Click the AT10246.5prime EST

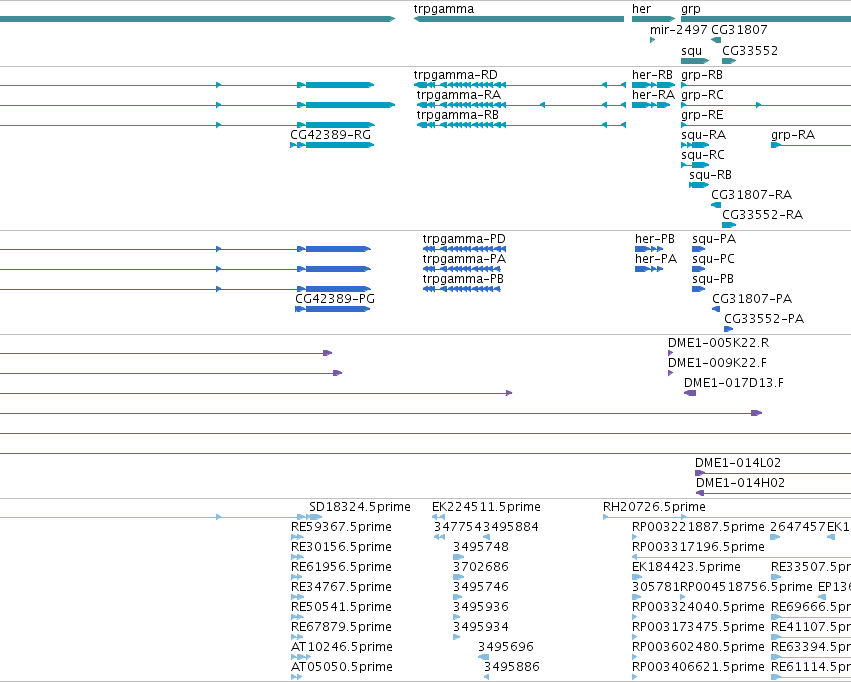click(301, 658)
